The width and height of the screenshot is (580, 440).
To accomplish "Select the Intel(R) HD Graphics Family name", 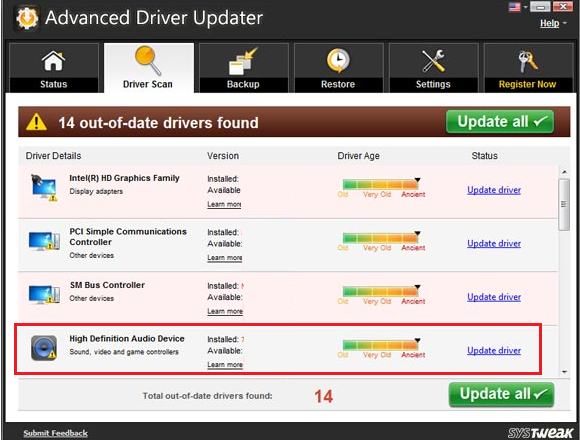I will (x=124, y=178).
